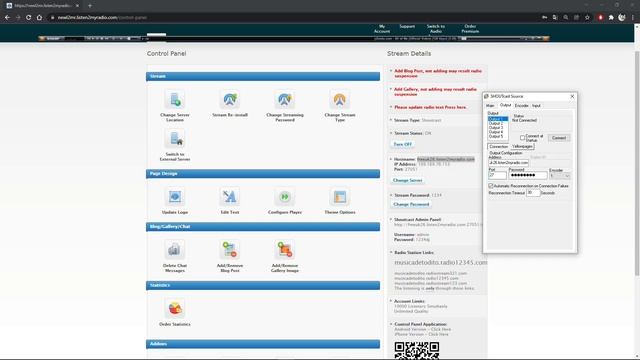Click the browser home icon
Image resolution: width=640 pixels, height=360 pixels.
(x=39, y=18)
